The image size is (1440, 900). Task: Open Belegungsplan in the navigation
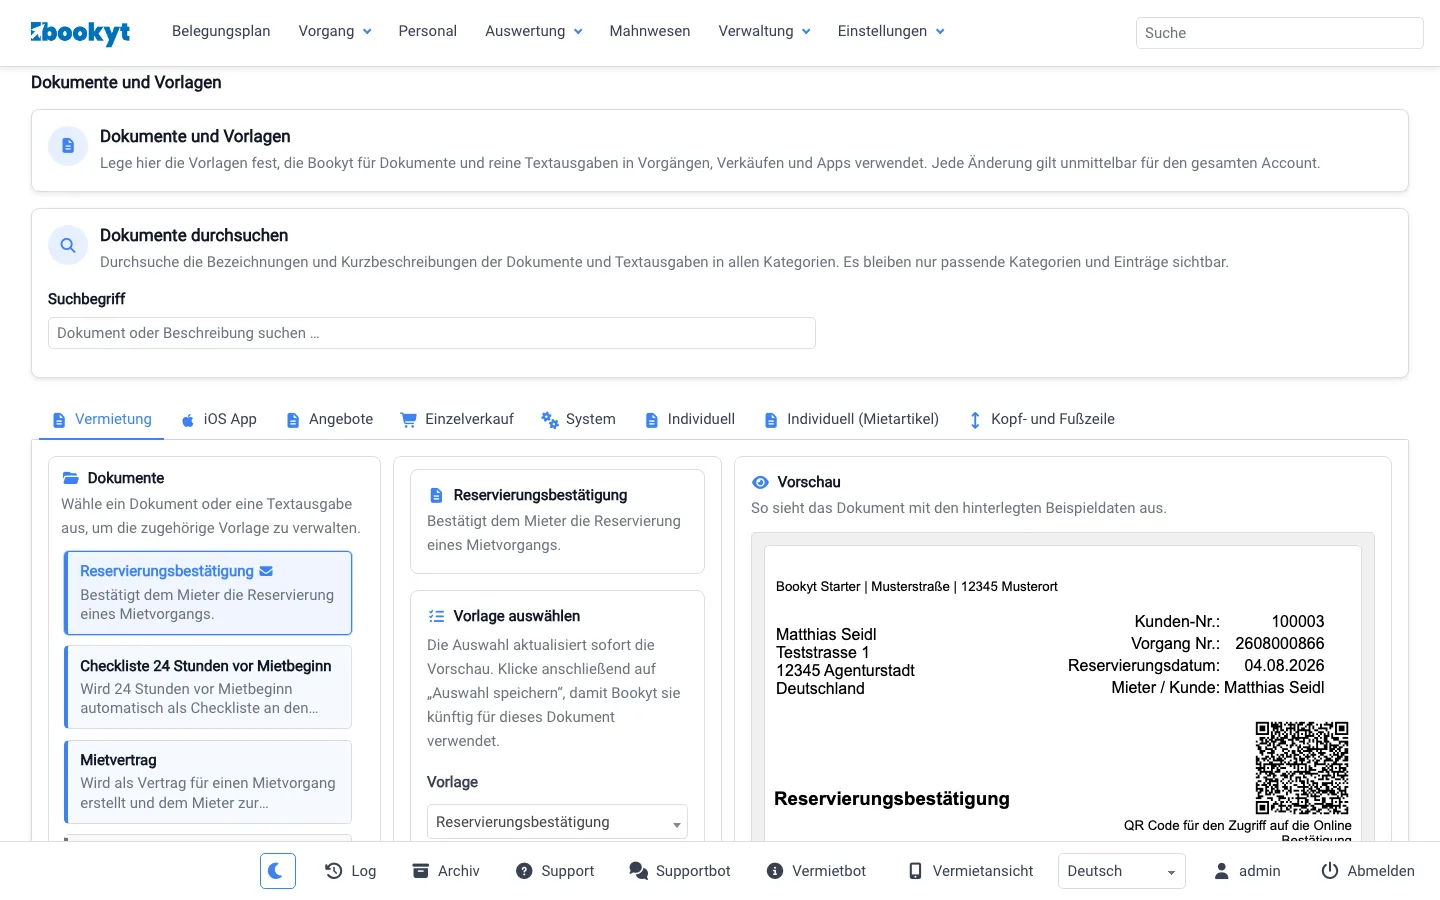[221, 31]
